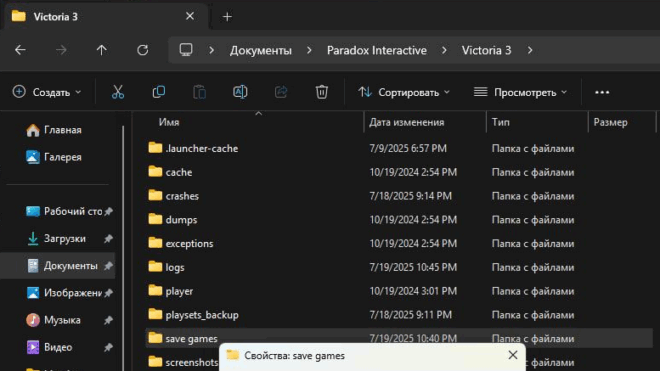This screenshot has width=660, height=371.
Task: Navigate to Paradox Interactive breadcrumb
Action: pyautogui.click(x=377, y=51)
